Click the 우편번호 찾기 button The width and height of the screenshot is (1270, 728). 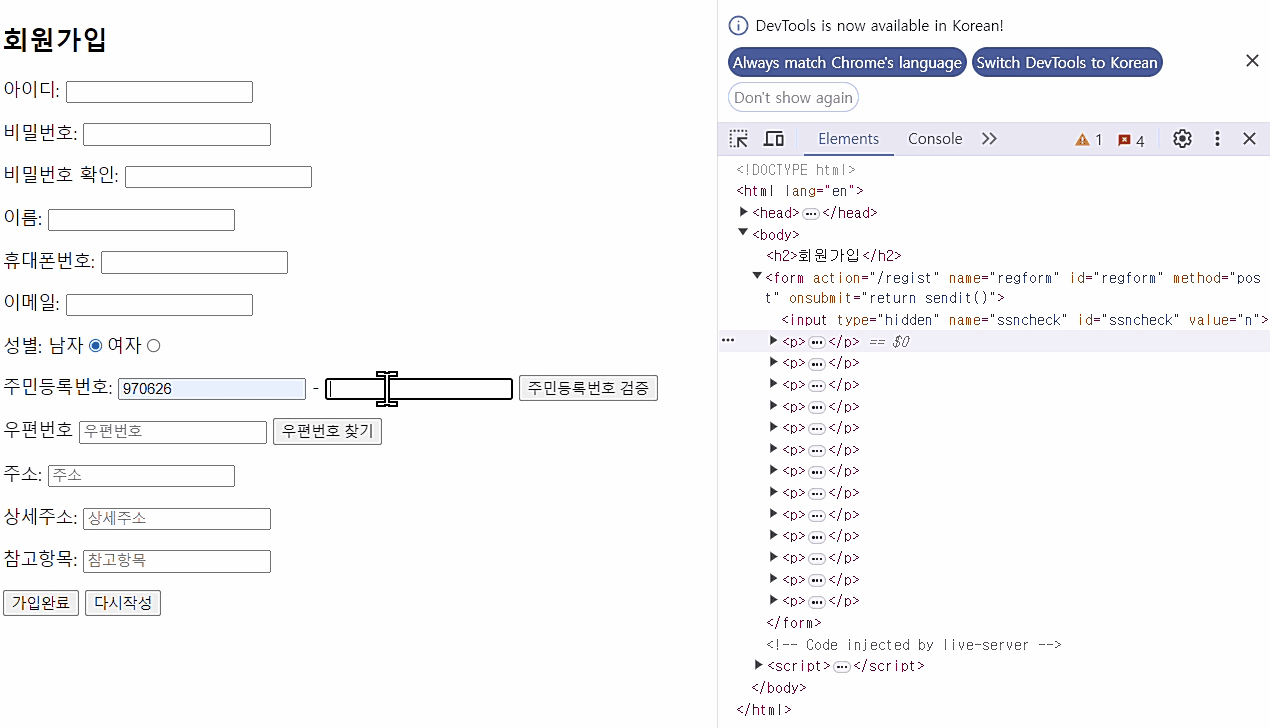tap(327, 431)
